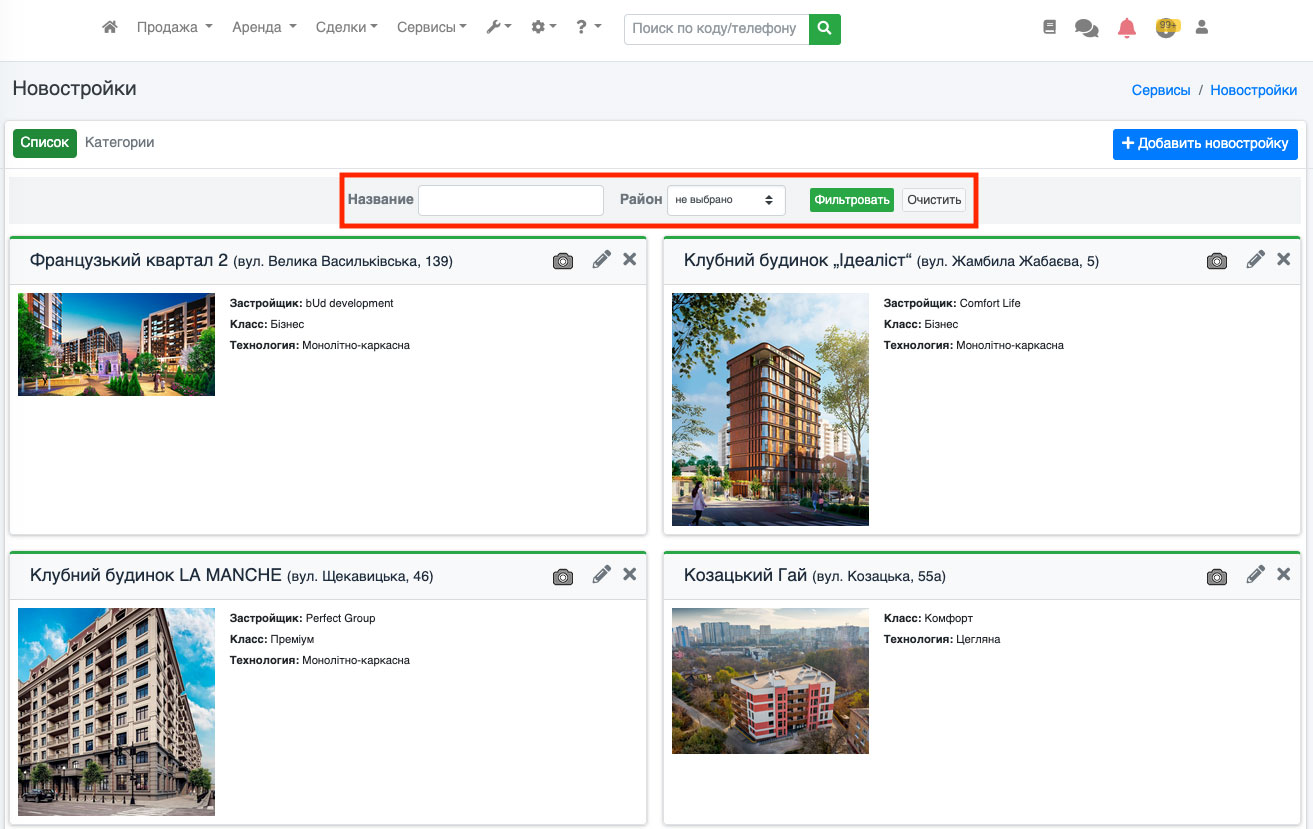Open the user profile icon
1313x829 pixels.
[x=1202, y=28]
